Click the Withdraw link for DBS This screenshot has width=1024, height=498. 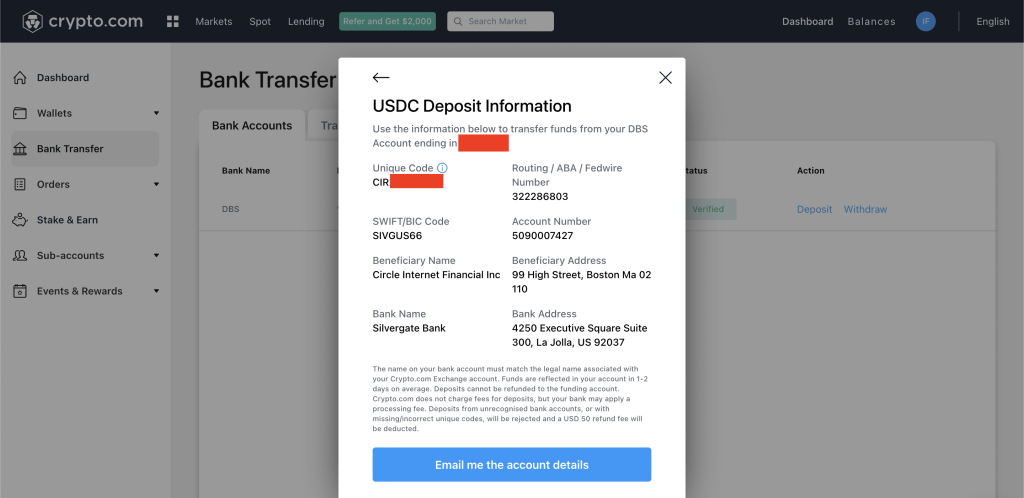point(865,210)
